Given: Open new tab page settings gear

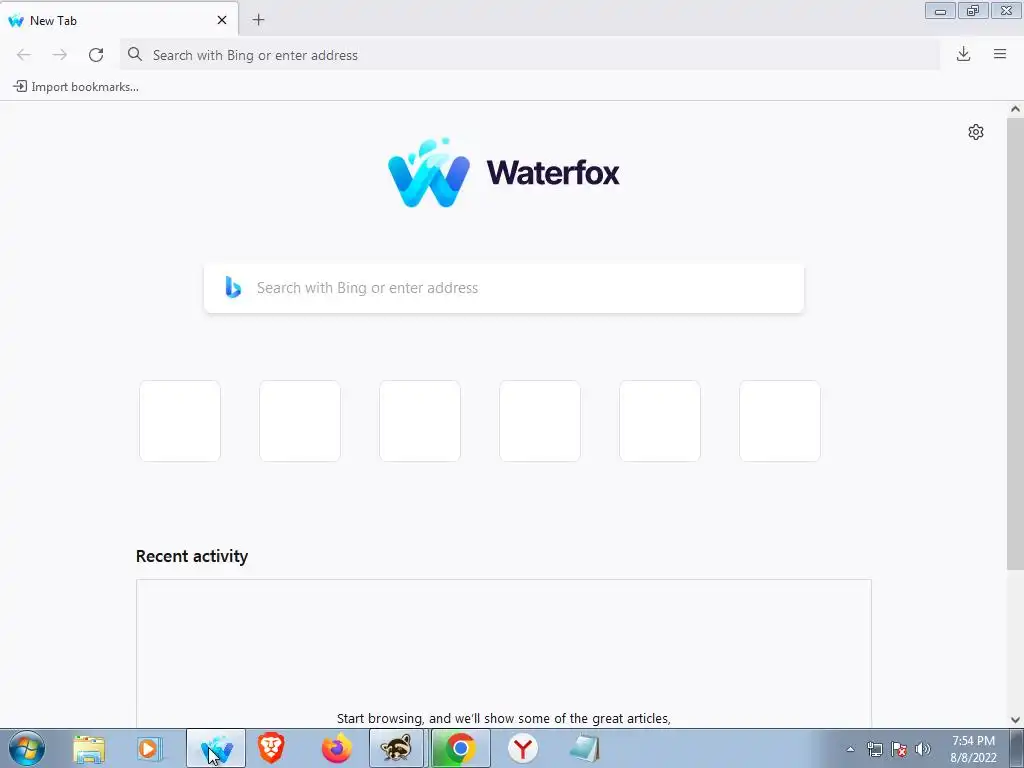Looking at the screenshot, I should coord(976,132).
